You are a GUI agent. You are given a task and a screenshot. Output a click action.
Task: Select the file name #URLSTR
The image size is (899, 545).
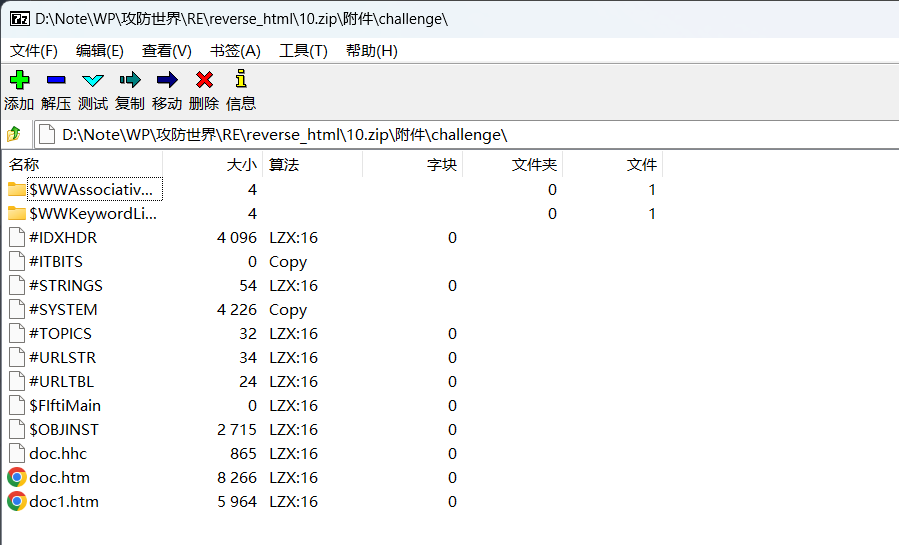tap(62, 358)
